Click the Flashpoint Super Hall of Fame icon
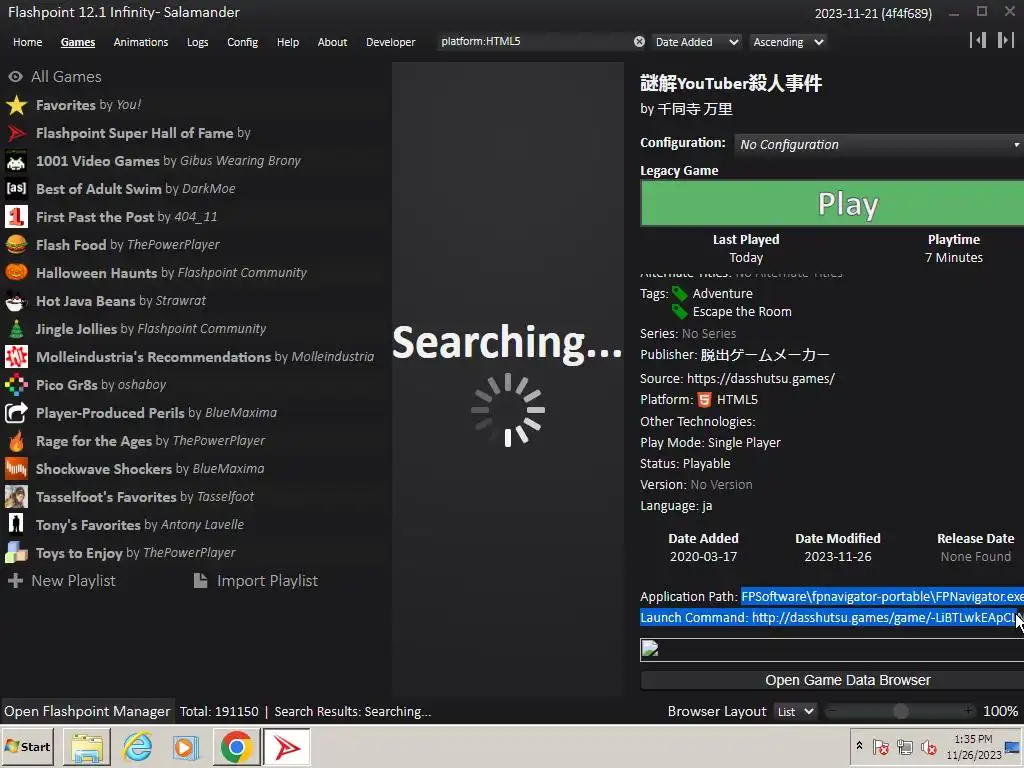1024x768 pixels. tap(16, 133)
